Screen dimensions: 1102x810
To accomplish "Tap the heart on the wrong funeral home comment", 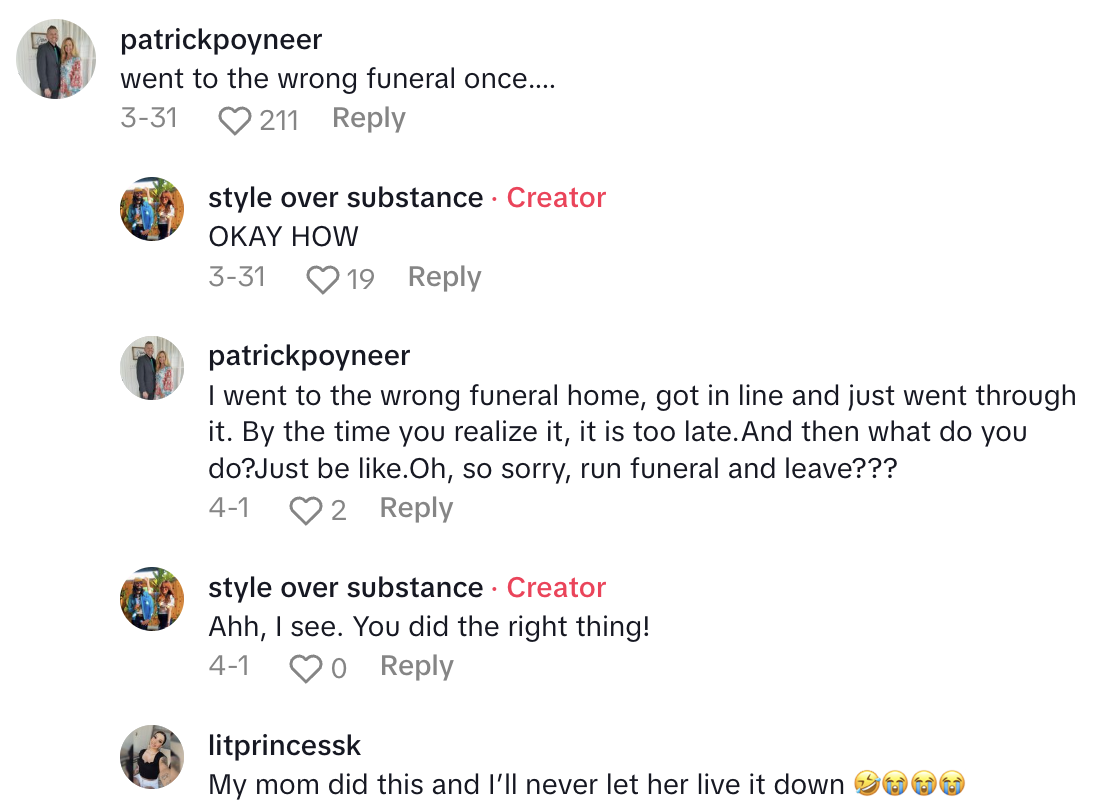I will pos(305,510).
